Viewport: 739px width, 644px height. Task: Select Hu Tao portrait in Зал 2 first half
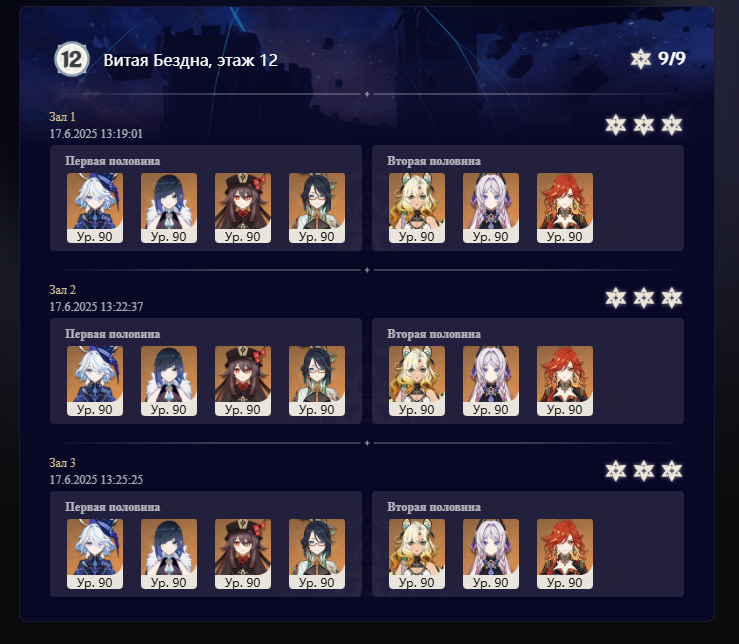click(x=243, y=381)
